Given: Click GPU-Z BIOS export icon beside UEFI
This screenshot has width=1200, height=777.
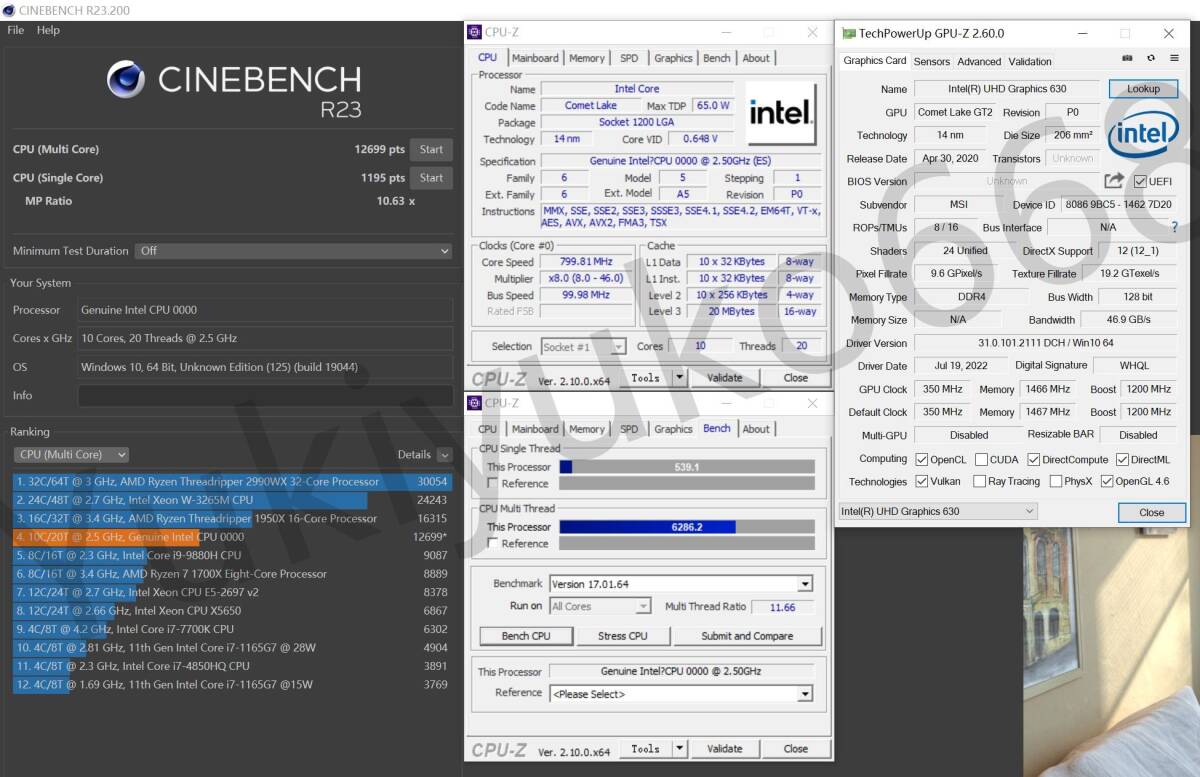Looking at the screenshot, I should point(1113,181).
